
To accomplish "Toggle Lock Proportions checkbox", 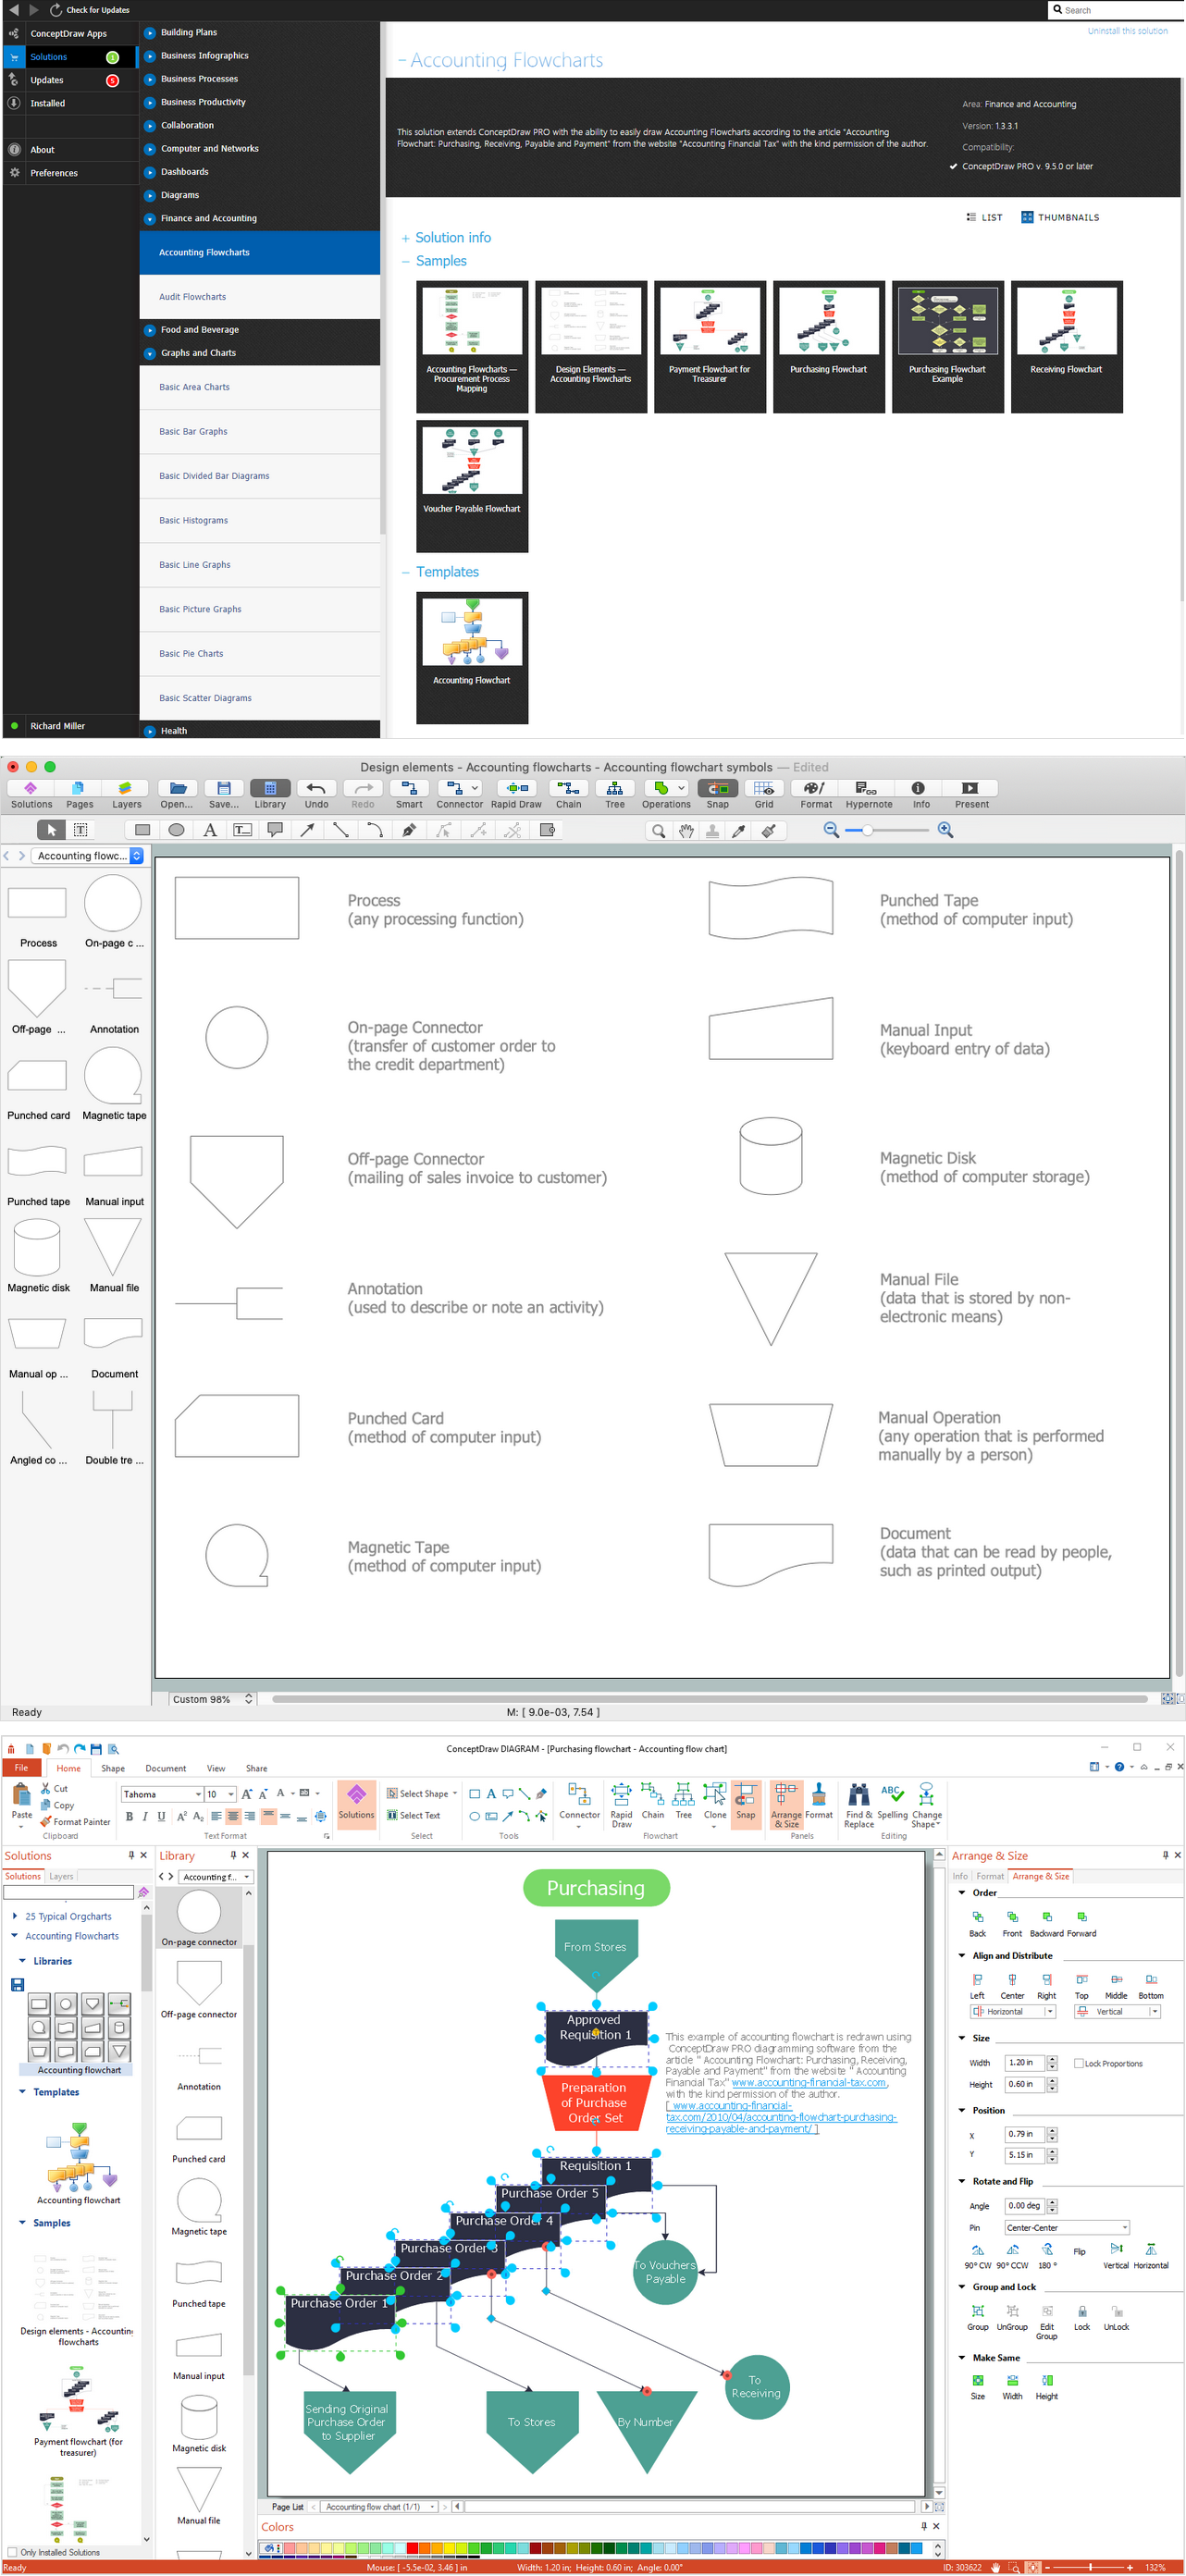I will (1079, 2063).
